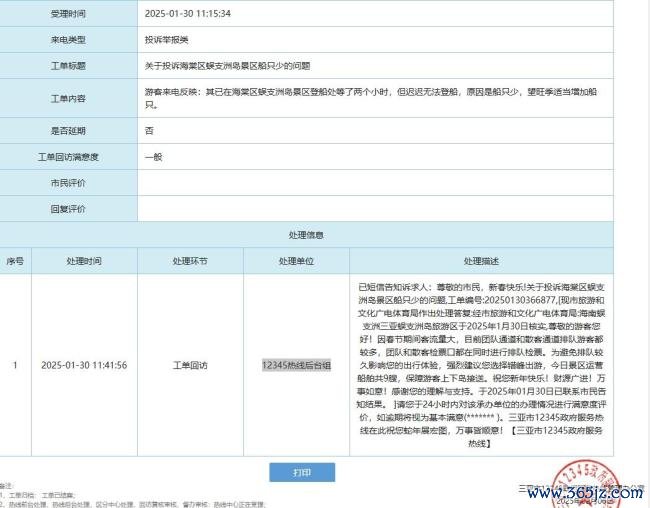The image size is (650, 508).
Task: Click the 处理描述 column header
Action: pyautogui.click(x=481, y=261)
